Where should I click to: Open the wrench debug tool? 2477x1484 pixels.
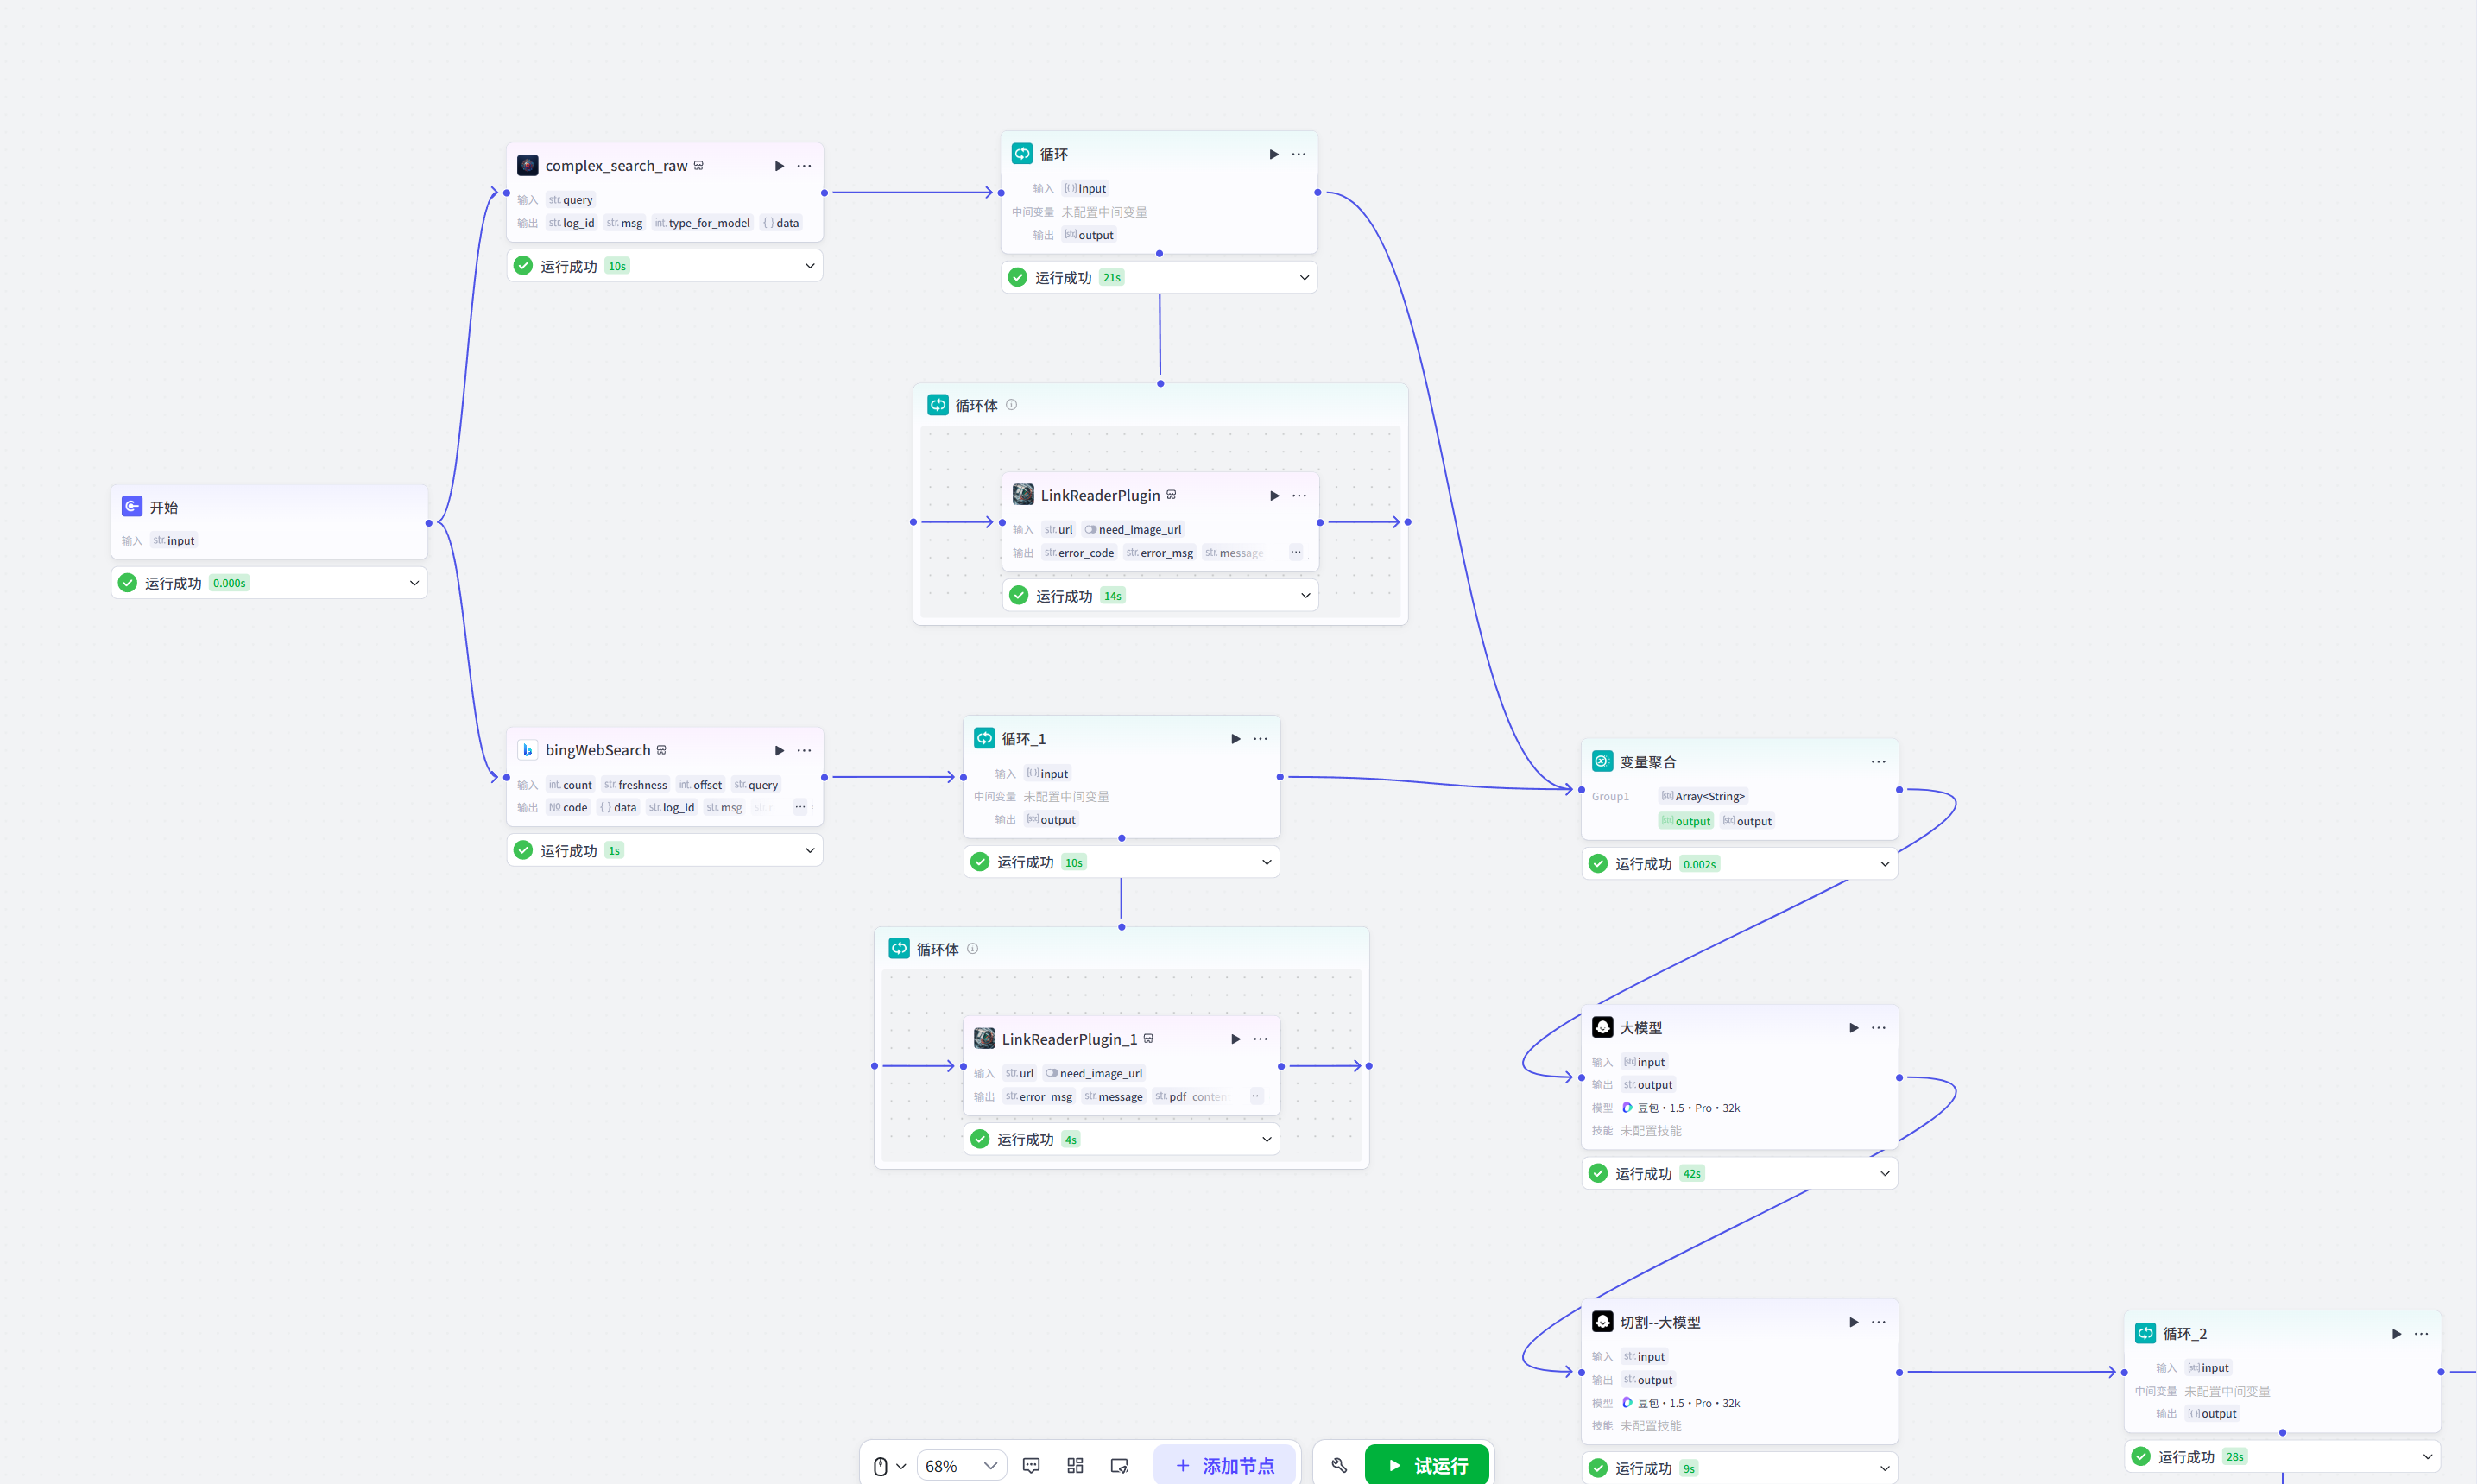pos(1339,1465)
